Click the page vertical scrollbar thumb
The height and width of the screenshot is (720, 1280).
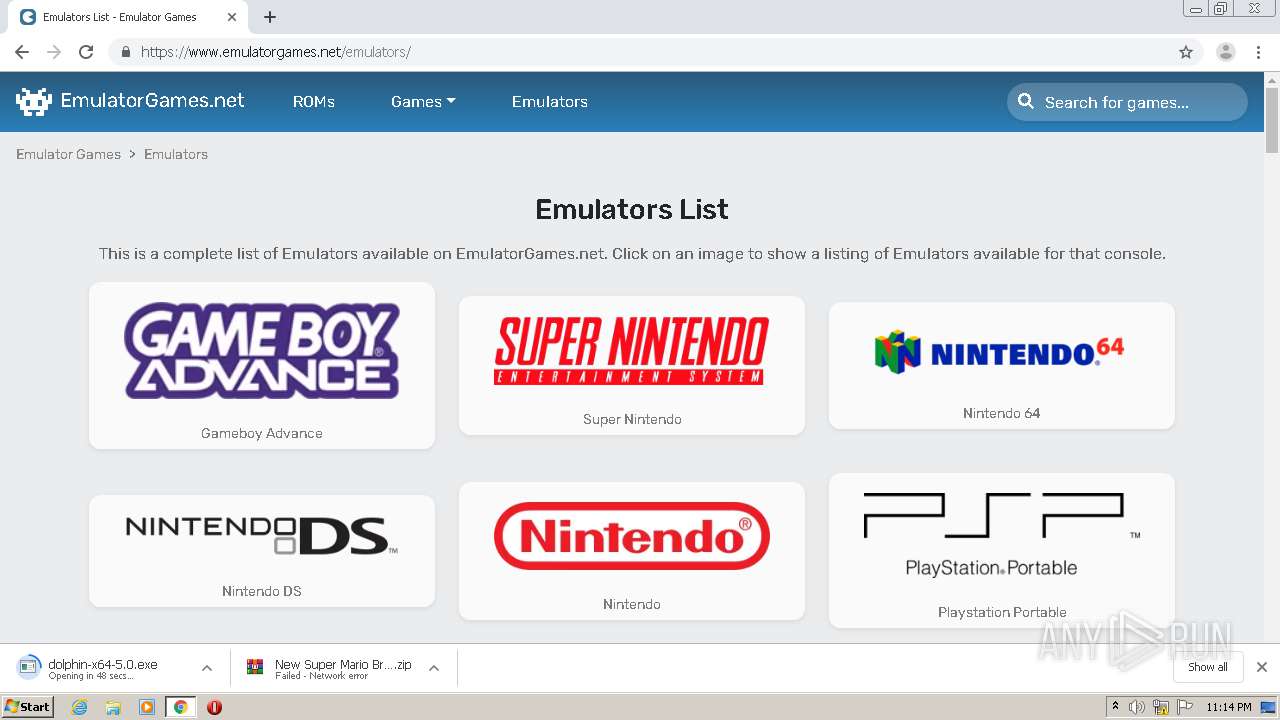point(1272,120)
